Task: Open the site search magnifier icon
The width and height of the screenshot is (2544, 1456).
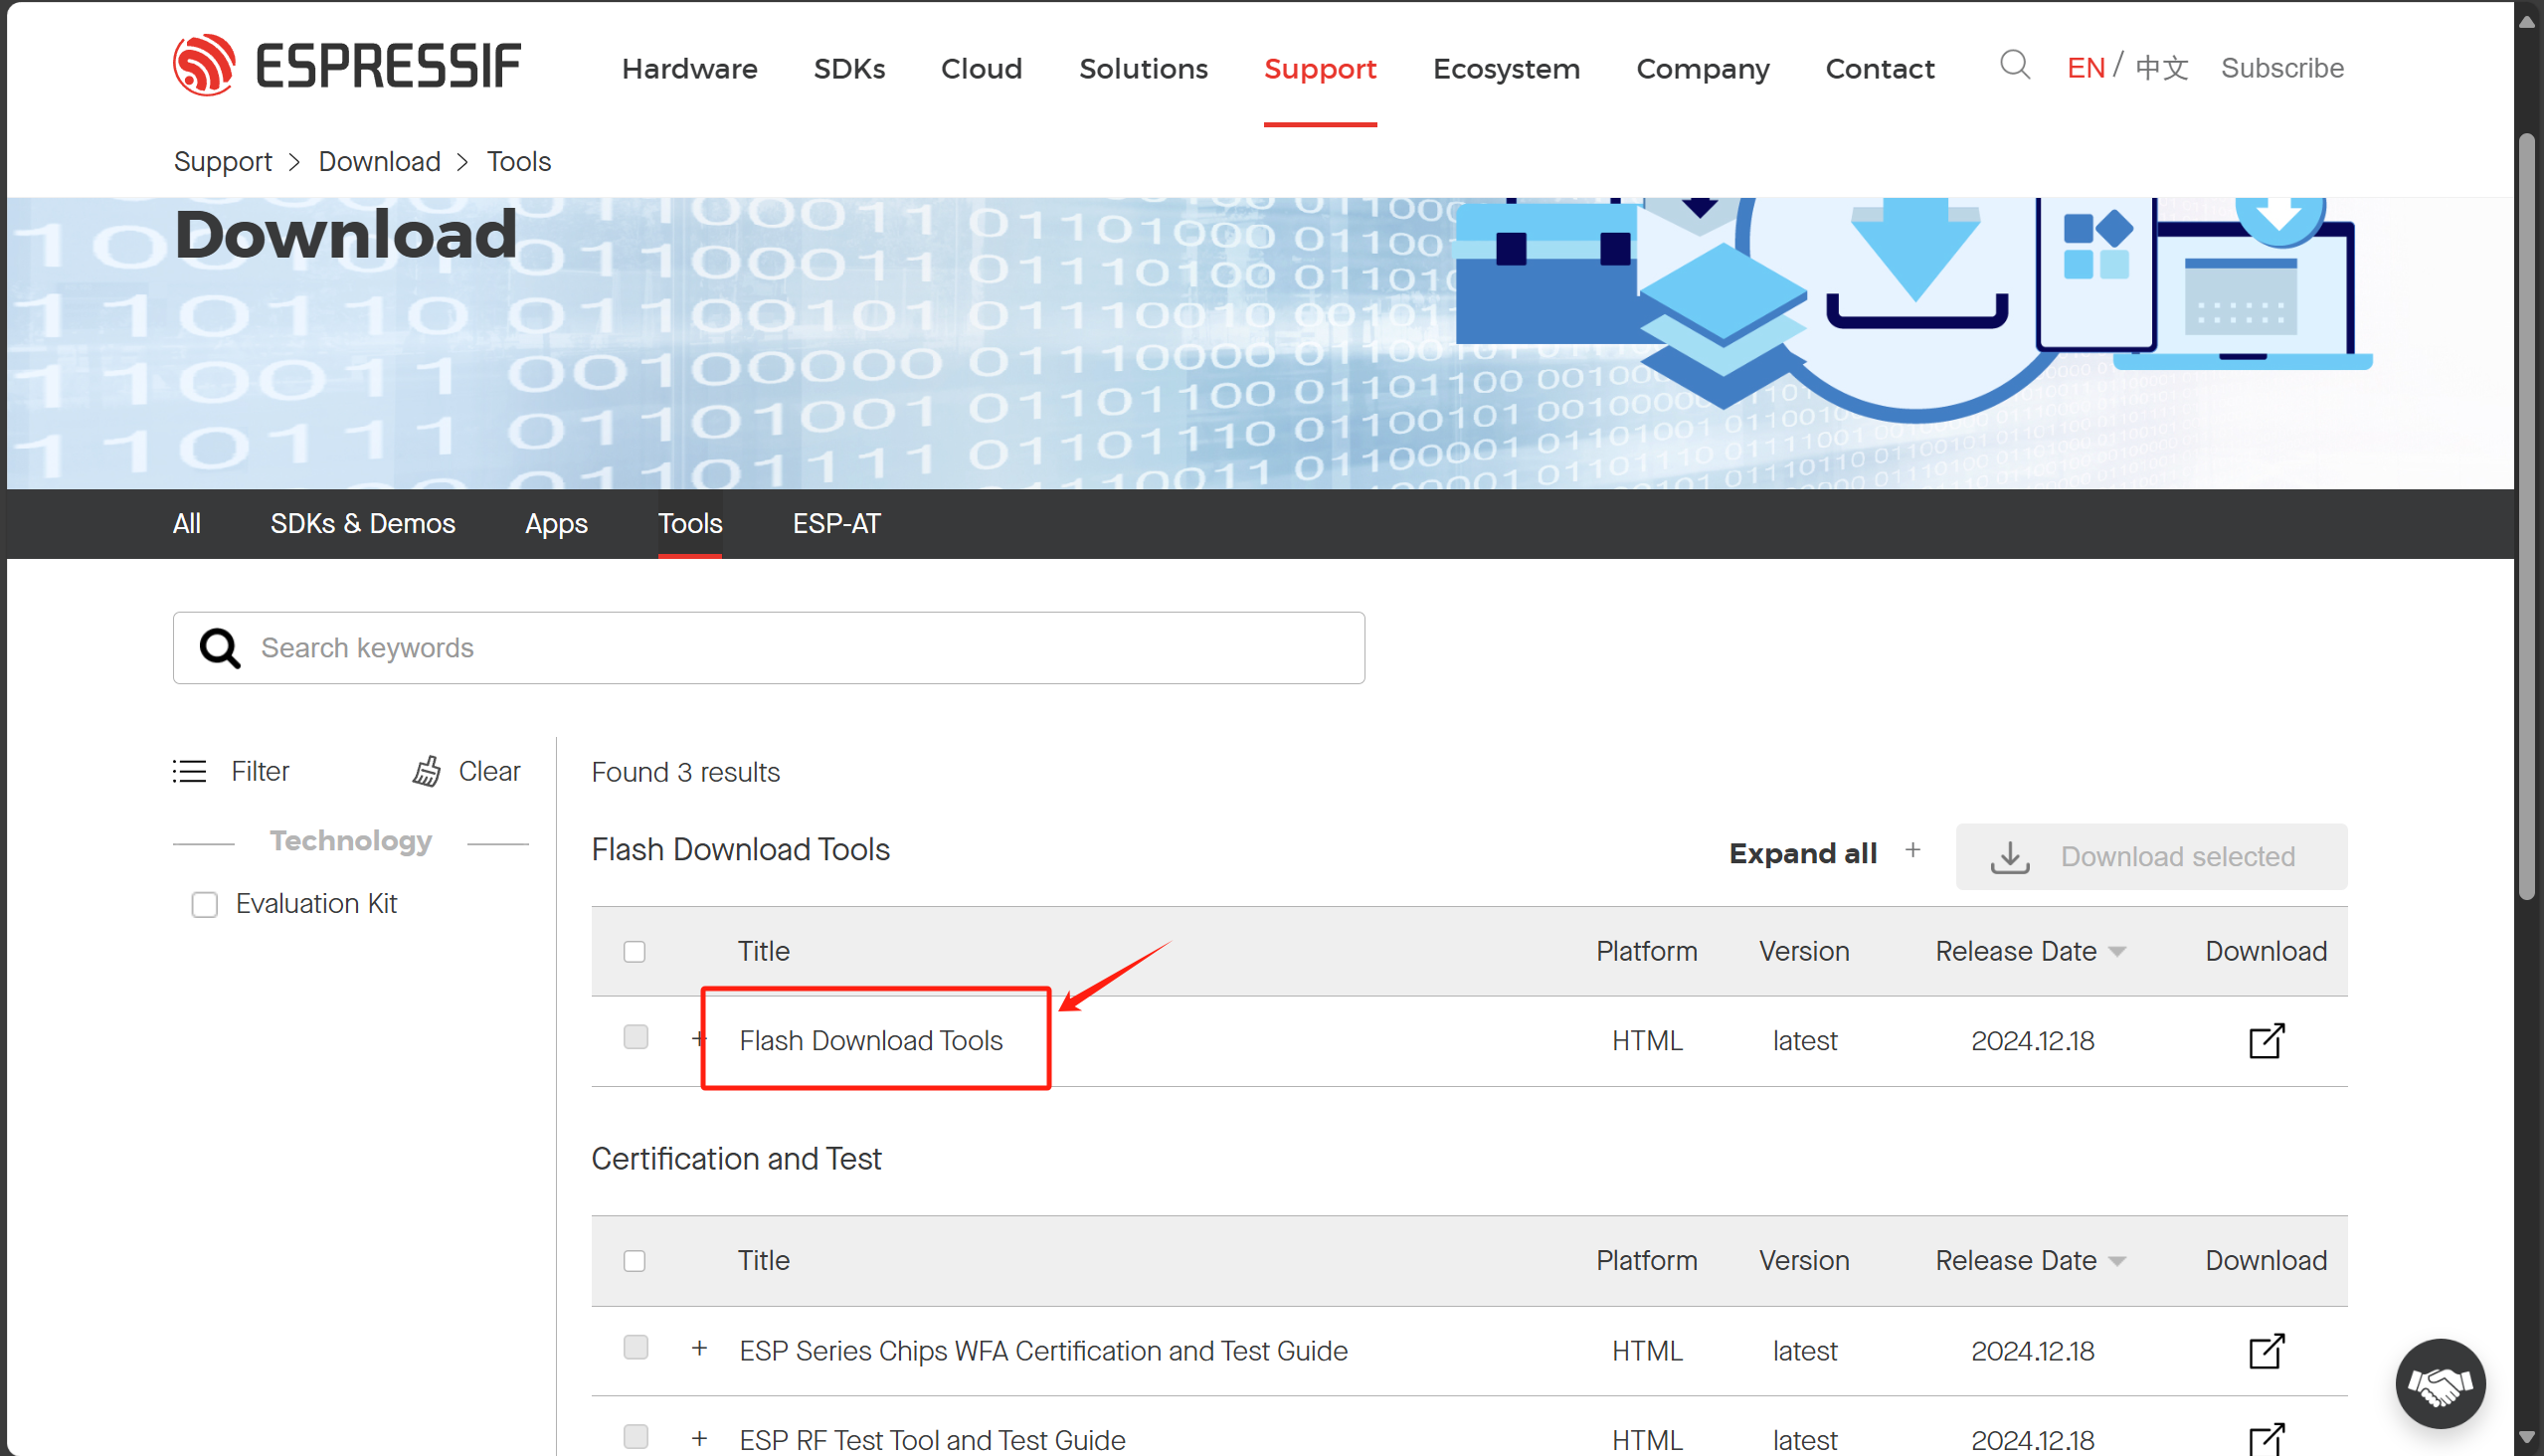Action: (x=2014, y=65)
